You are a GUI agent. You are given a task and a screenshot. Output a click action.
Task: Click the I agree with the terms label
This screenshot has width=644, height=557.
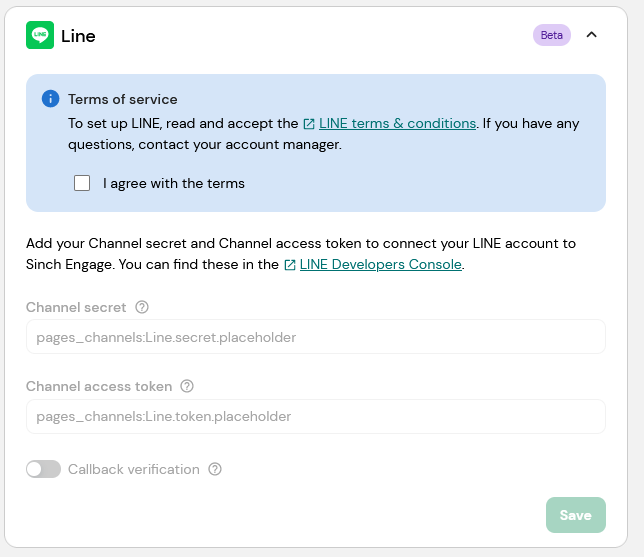pos(174,183)
